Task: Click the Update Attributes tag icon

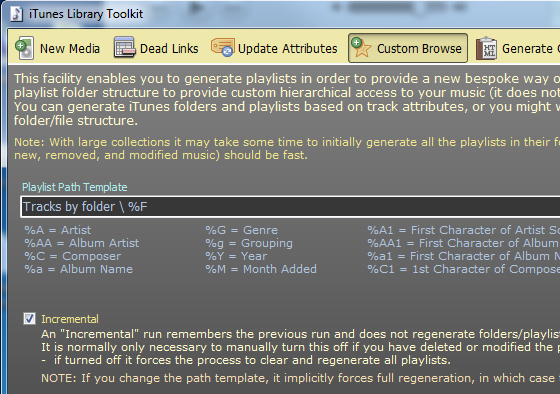Action: (x=222, y=48)
